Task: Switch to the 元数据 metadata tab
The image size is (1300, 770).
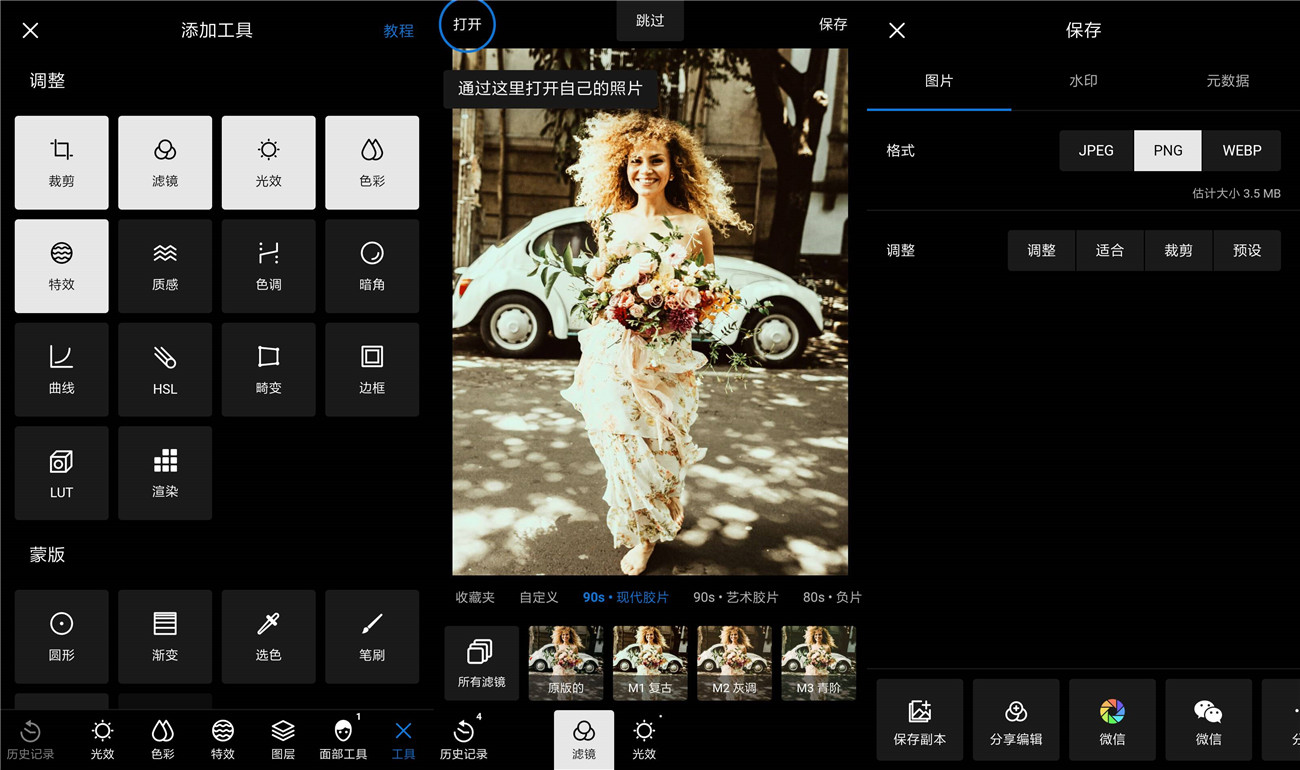Action: [1227, 81]
